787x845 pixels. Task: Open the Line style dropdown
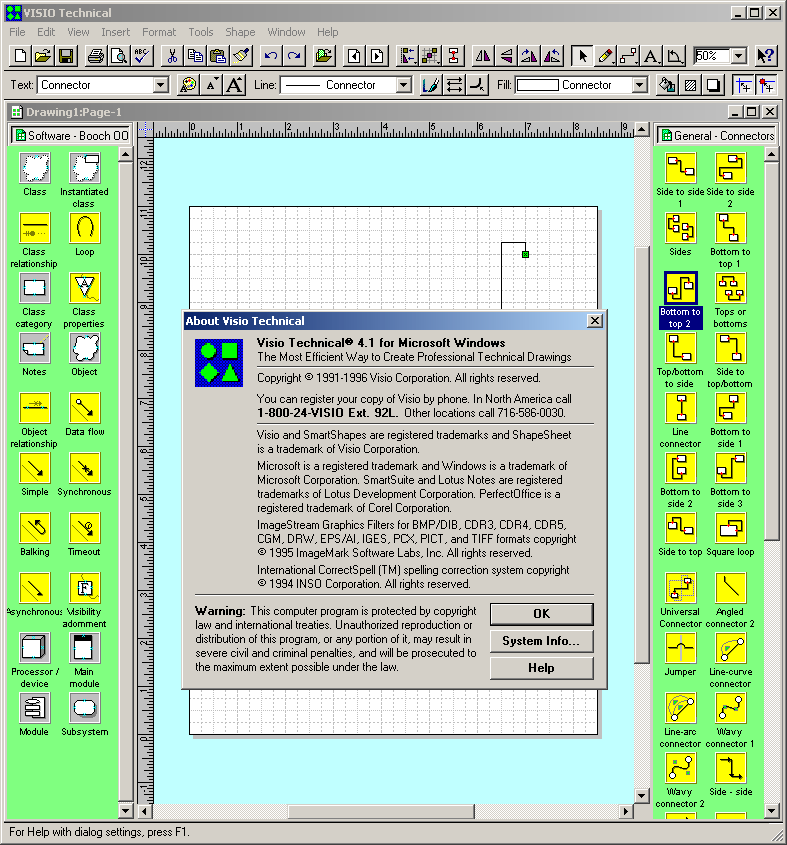(403, 85)
